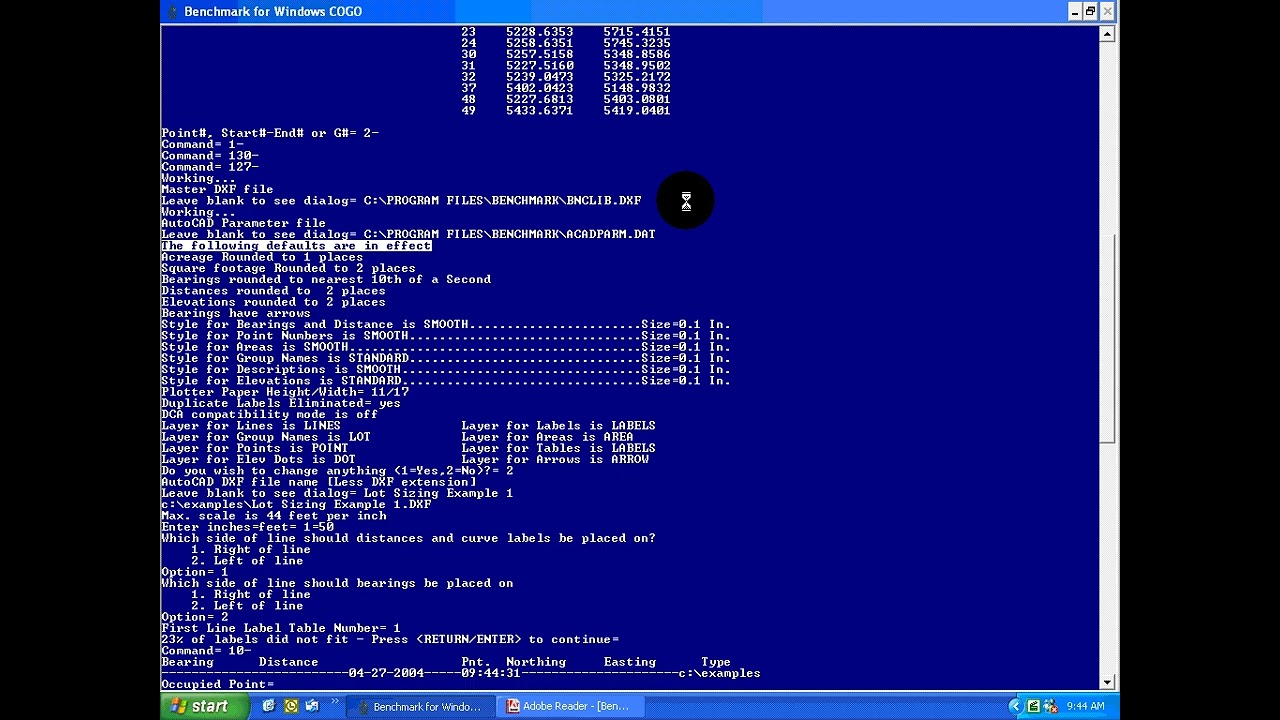Click 'Square footage Rounded to 2 places' line
The image size is (1280, 720).
click(x=288, y=268)
